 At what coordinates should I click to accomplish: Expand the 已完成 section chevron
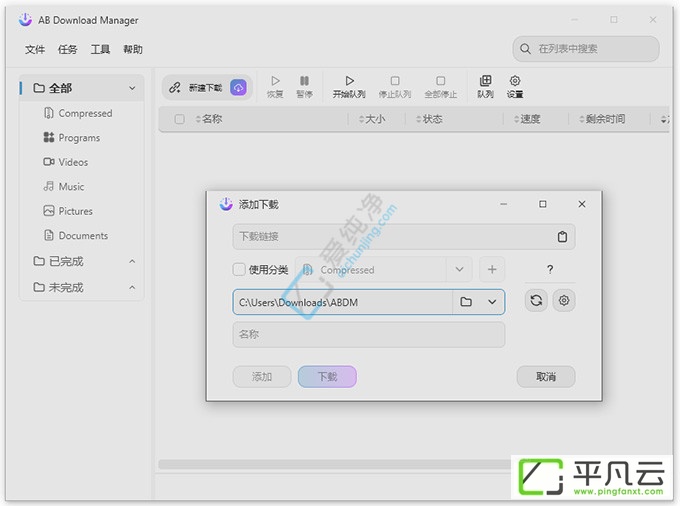pyautogui.click(x=132, y=261)
